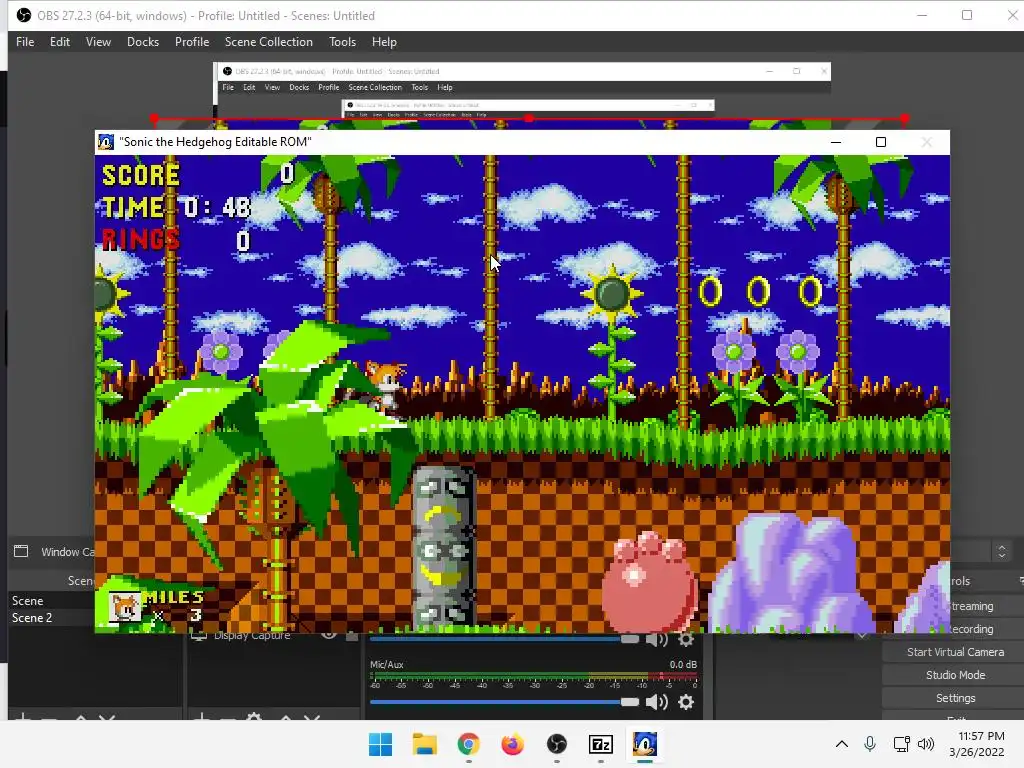Click the top-left red transform handle in preview

point(154,119)
